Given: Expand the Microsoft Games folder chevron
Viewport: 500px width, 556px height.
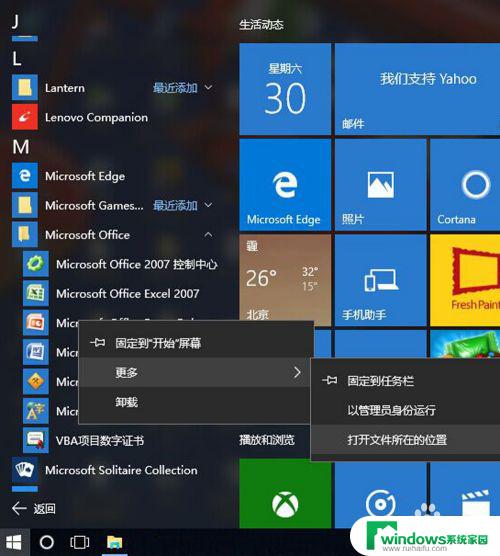Looking at the screenshot, I should 209,205.
